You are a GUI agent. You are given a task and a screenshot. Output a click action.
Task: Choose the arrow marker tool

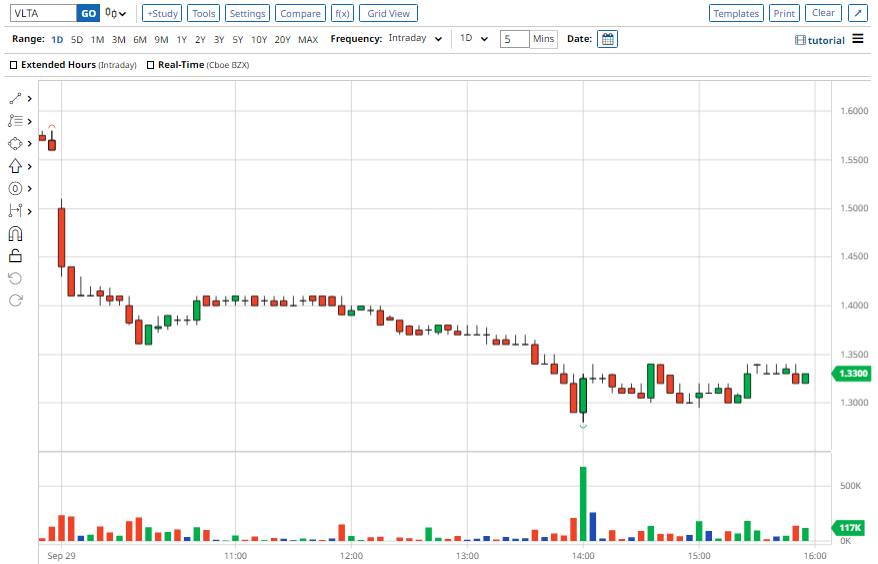(x=15, y=166)
